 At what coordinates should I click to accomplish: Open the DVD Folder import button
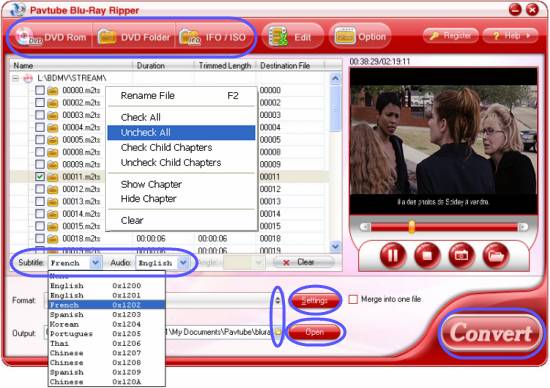(134, 37)
